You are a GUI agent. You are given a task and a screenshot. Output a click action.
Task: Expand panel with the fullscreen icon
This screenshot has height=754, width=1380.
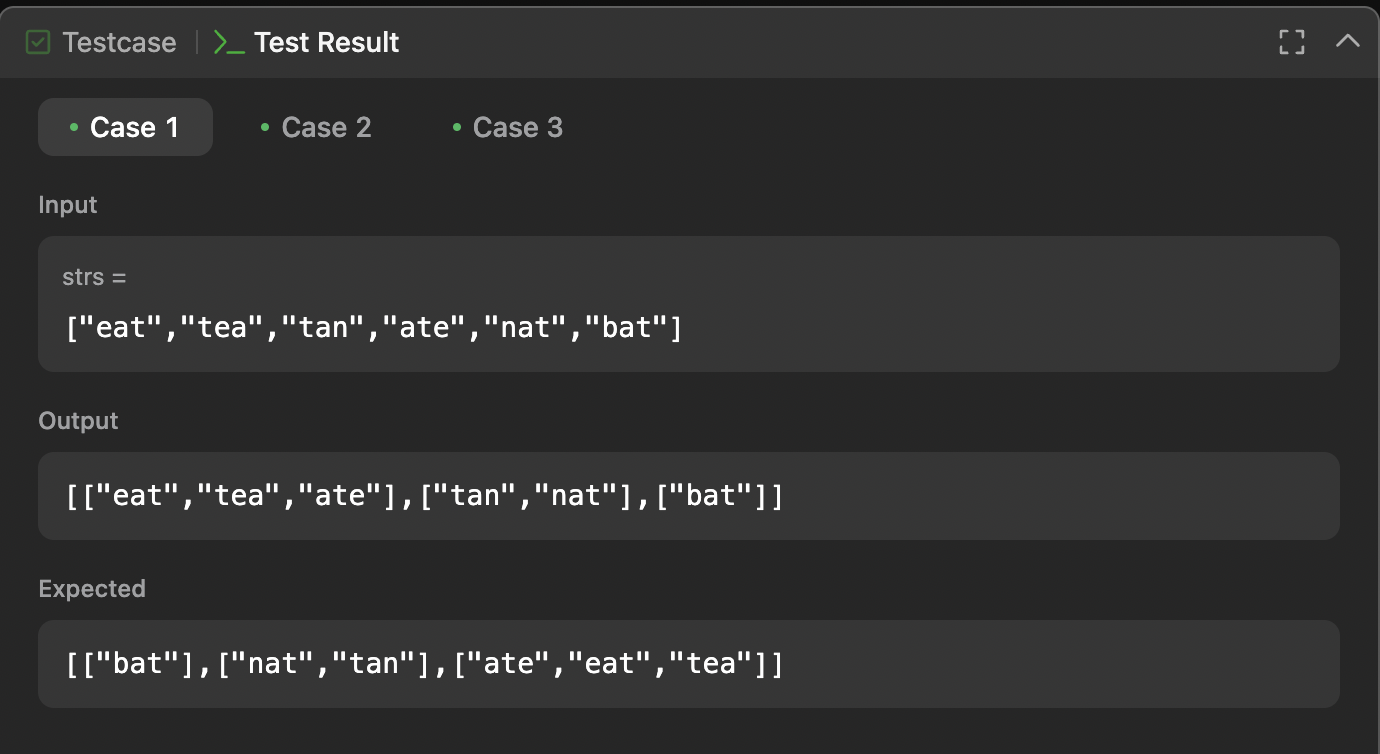pyautogui.click(x=1292, y=42)
